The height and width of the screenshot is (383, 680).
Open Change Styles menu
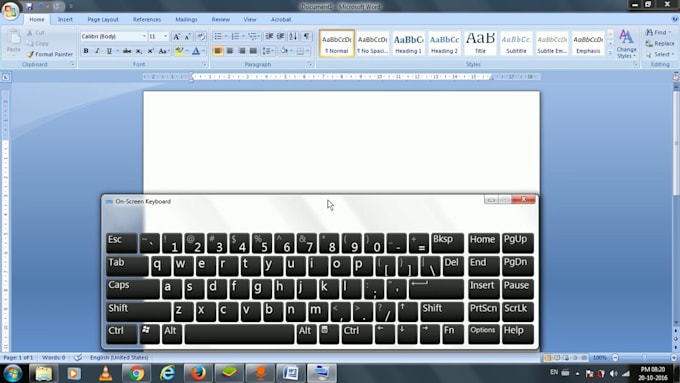click(x=626, y=44)
